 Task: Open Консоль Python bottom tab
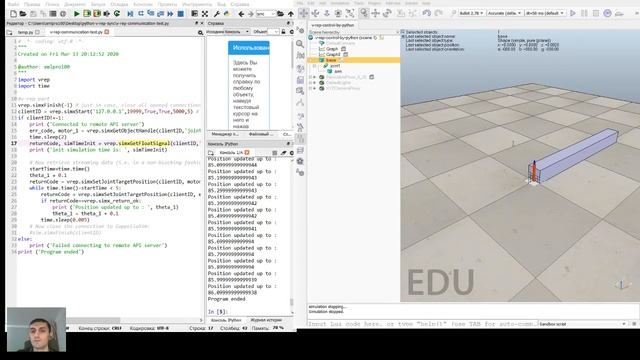point(226,320)
